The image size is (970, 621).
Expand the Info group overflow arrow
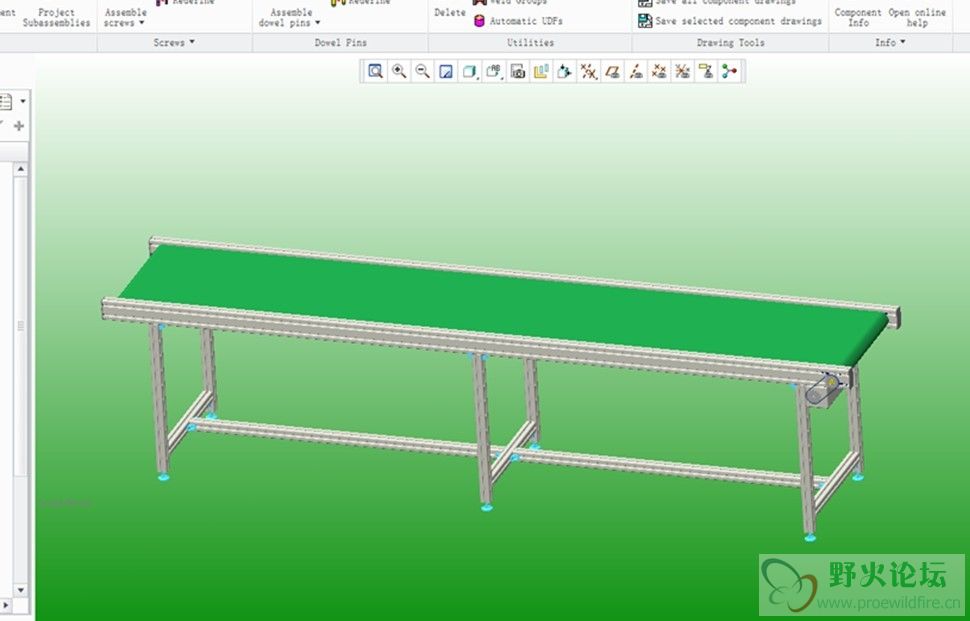click(903, 42)
